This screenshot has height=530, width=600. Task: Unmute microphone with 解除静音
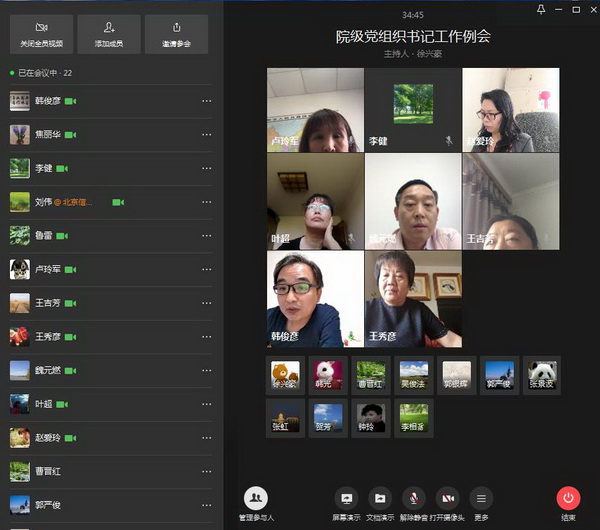(x=414, y=498)
